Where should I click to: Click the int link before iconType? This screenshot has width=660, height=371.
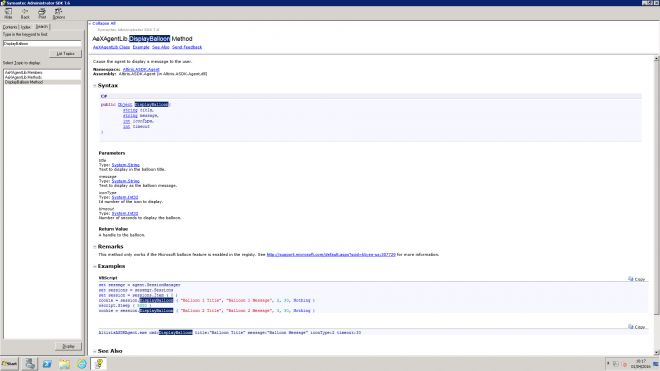pyautogui.click(x=126, y=121)
